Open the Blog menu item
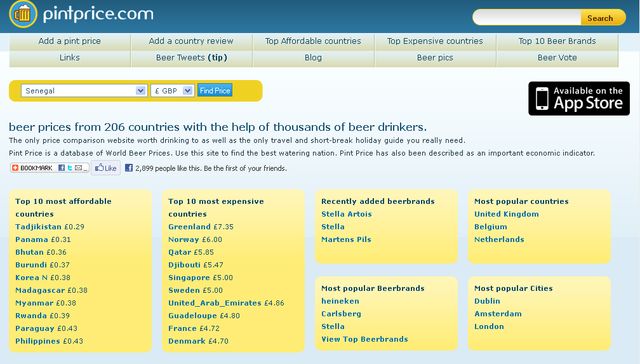640x364 pixels. click(313, 58)
